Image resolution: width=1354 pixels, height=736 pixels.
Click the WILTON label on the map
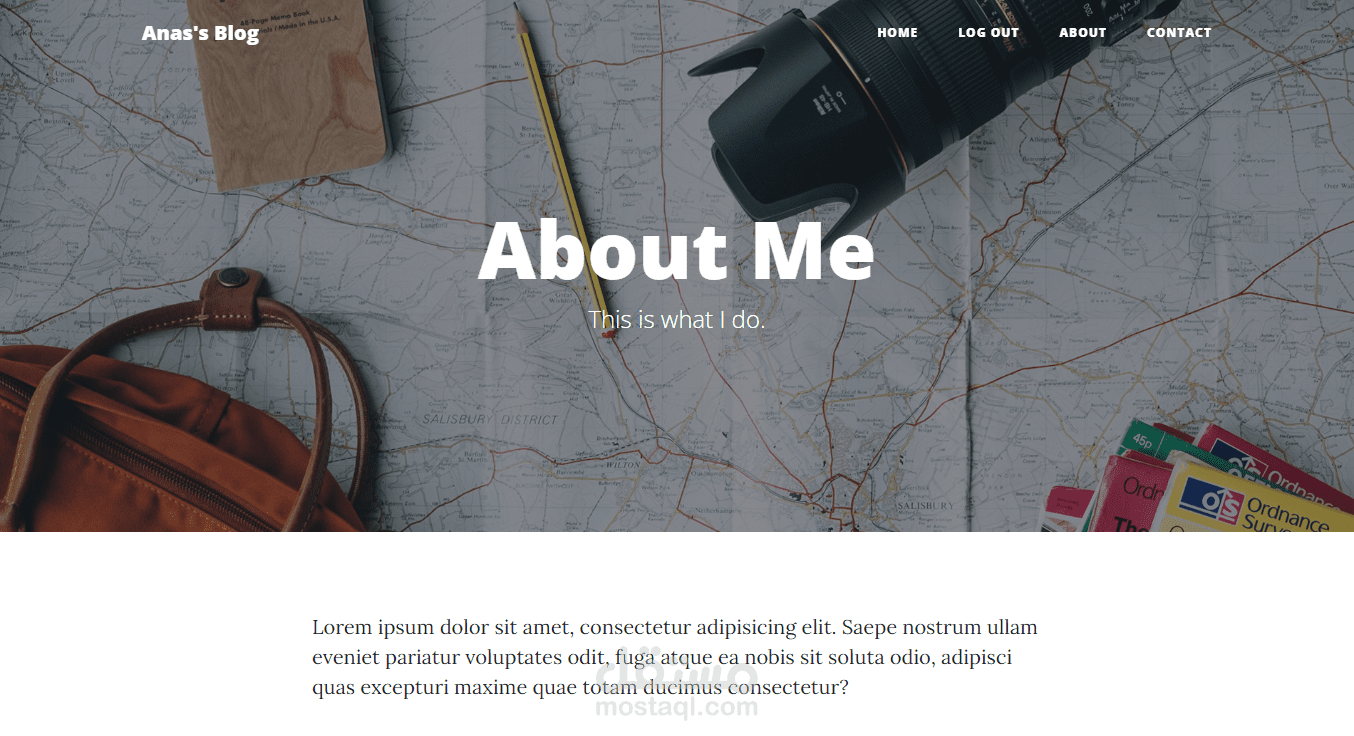pyautogui.click(x=624, y=465)
